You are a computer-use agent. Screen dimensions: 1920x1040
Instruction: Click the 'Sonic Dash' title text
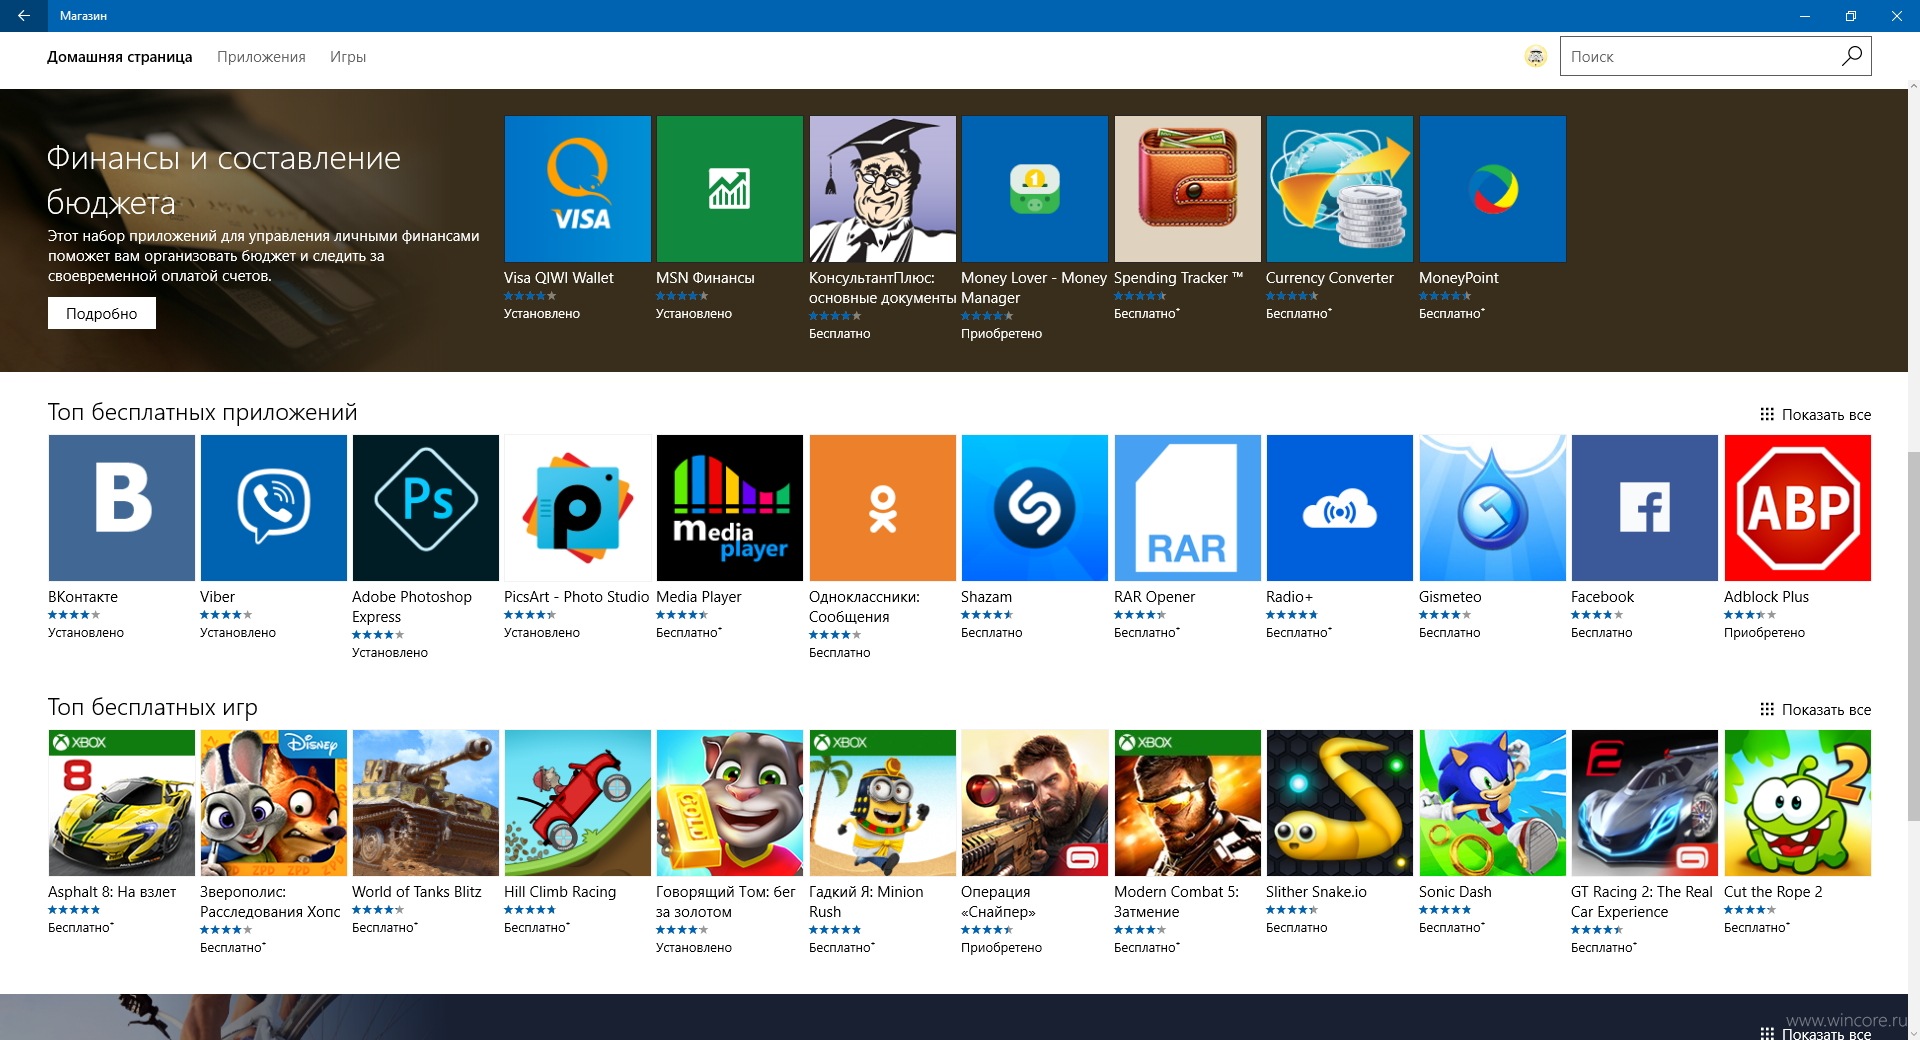[1455, 892]
